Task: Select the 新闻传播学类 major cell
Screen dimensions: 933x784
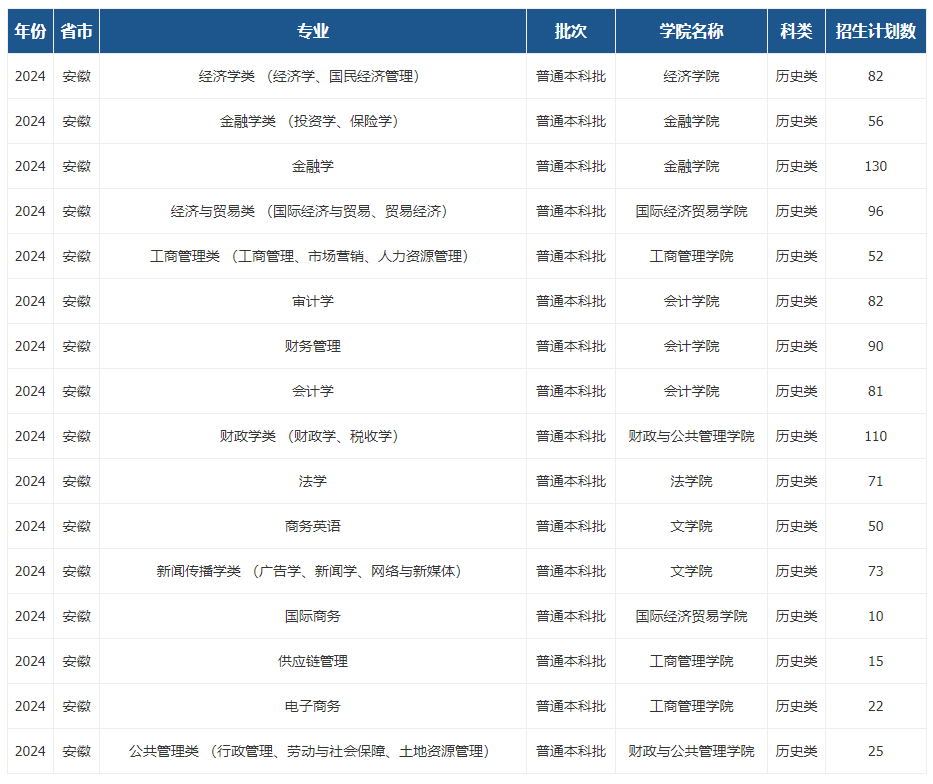Action: click(x=313, y=572)
